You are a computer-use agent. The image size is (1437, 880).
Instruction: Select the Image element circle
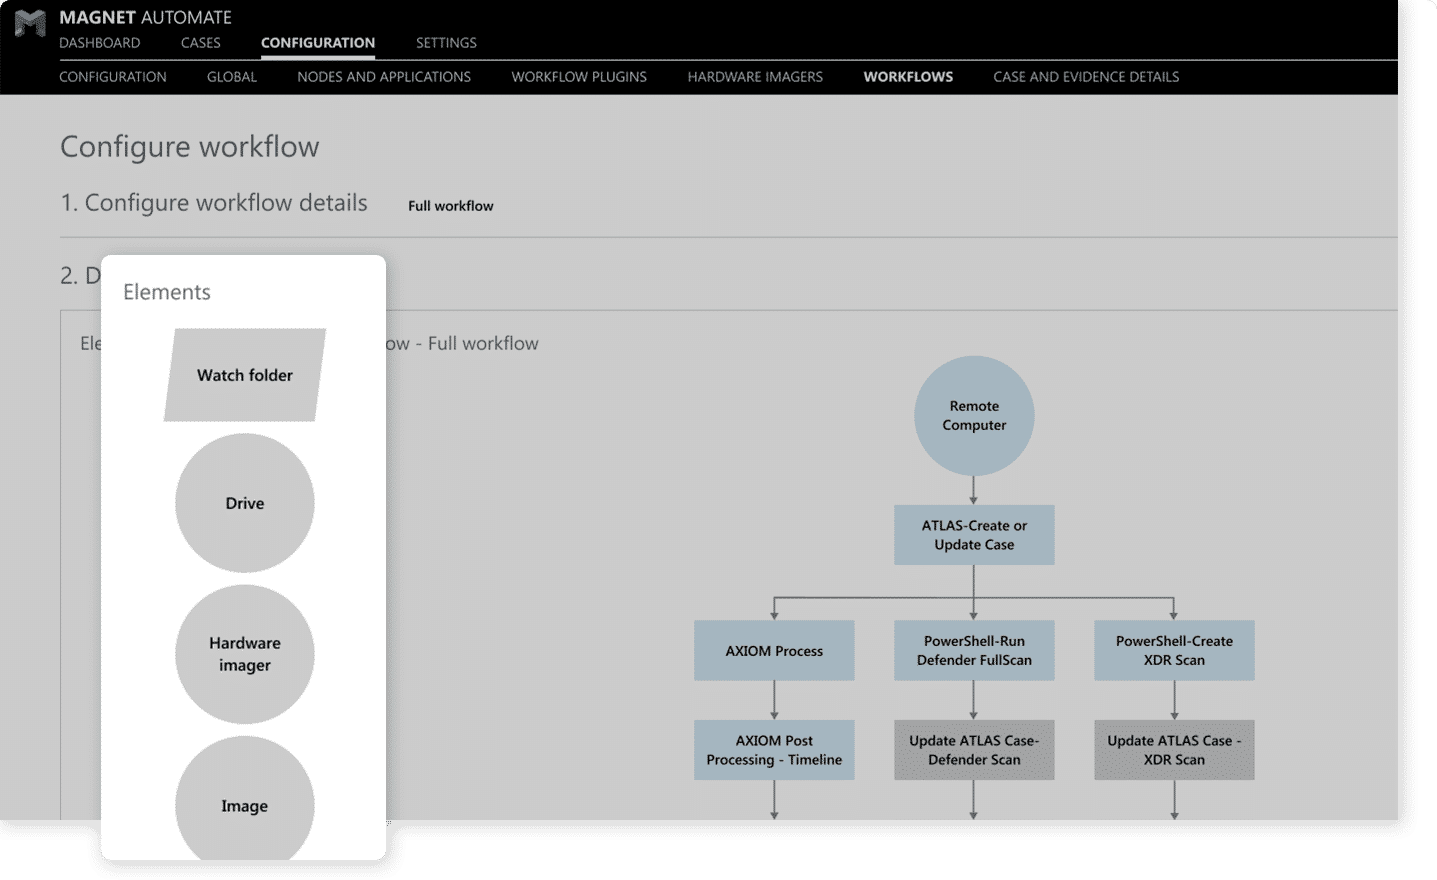pos(245,800)
